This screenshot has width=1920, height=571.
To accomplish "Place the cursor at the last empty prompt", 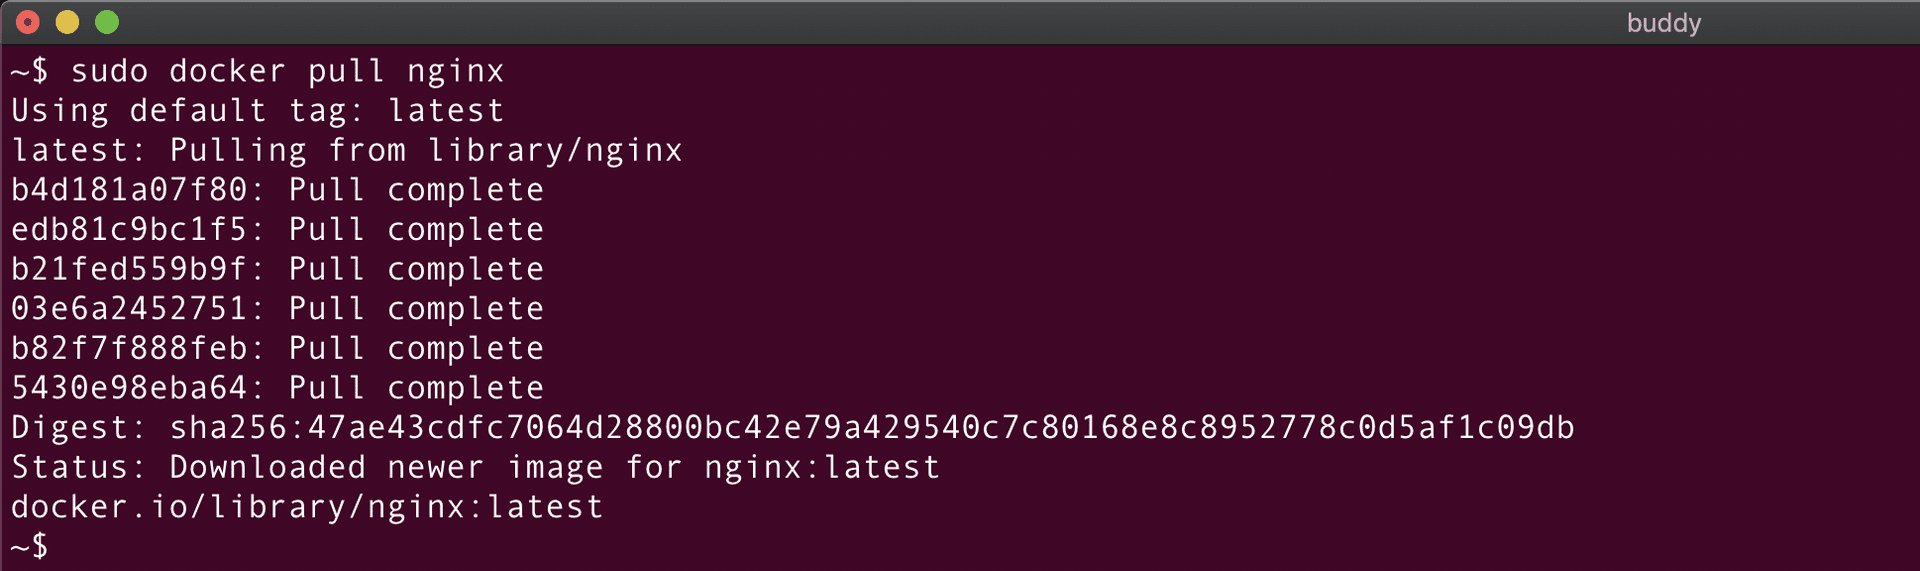I will point(62,546).
